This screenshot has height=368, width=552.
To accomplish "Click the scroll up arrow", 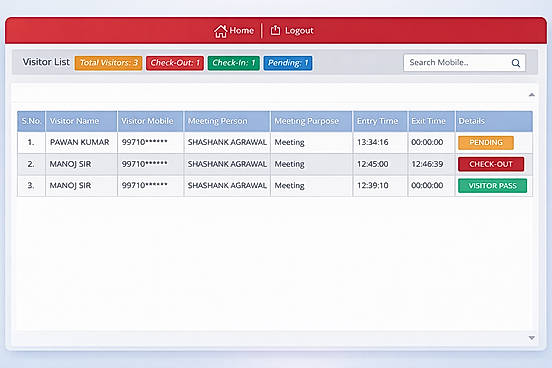I will tap(532, 95).
